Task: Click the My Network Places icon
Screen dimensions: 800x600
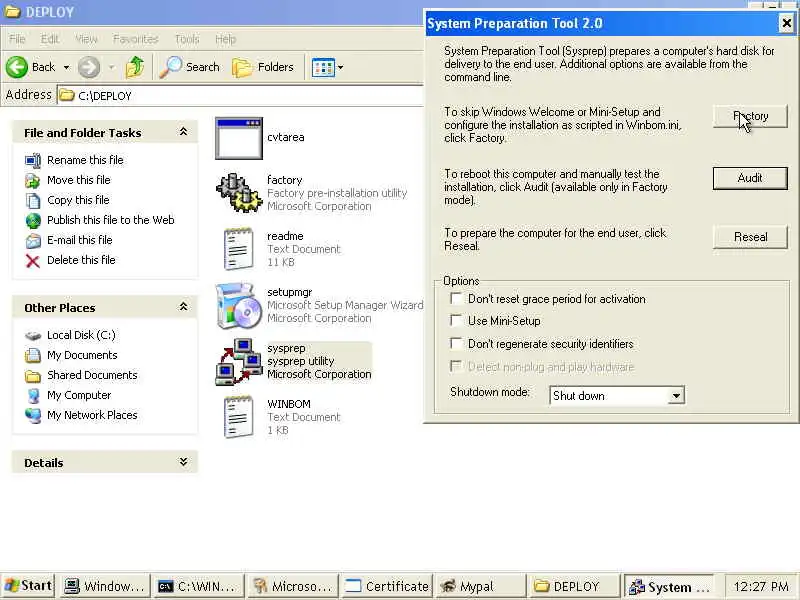Action: tap(33, 415)
